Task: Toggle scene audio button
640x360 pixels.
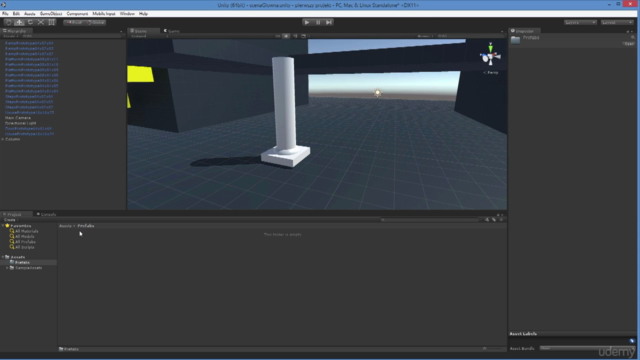Action: pyautogui.click(x=295, y=36)
